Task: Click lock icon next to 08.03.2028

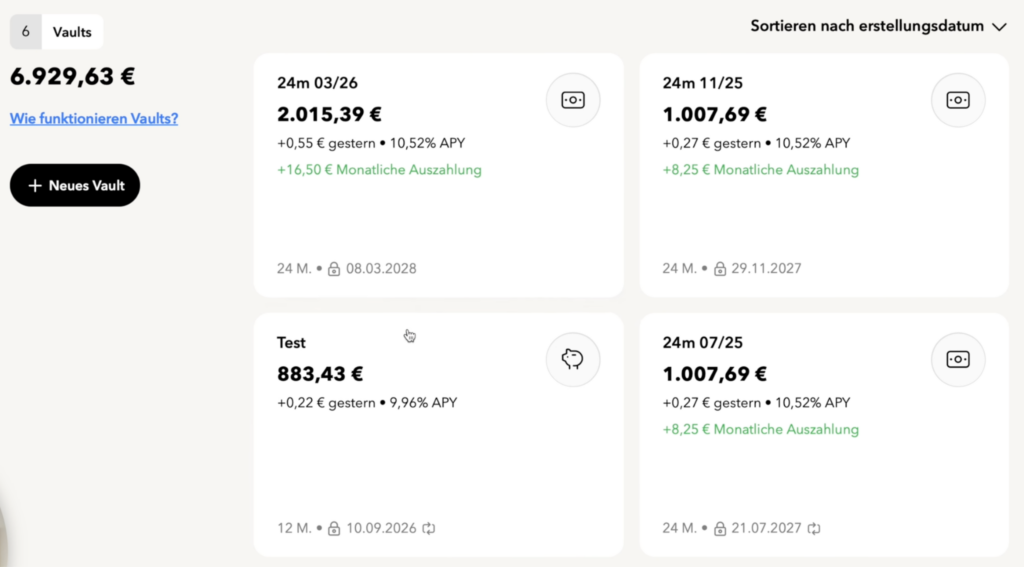Action: 334,268
